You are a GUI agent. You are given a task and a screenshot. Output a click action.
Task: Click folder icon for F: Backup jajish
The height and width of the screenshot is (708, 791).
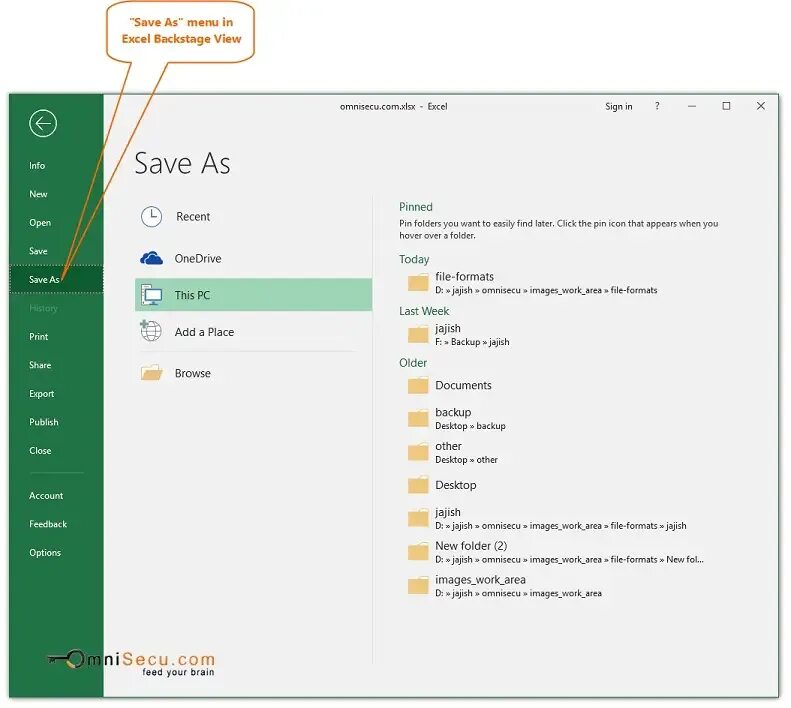[418, 335]
